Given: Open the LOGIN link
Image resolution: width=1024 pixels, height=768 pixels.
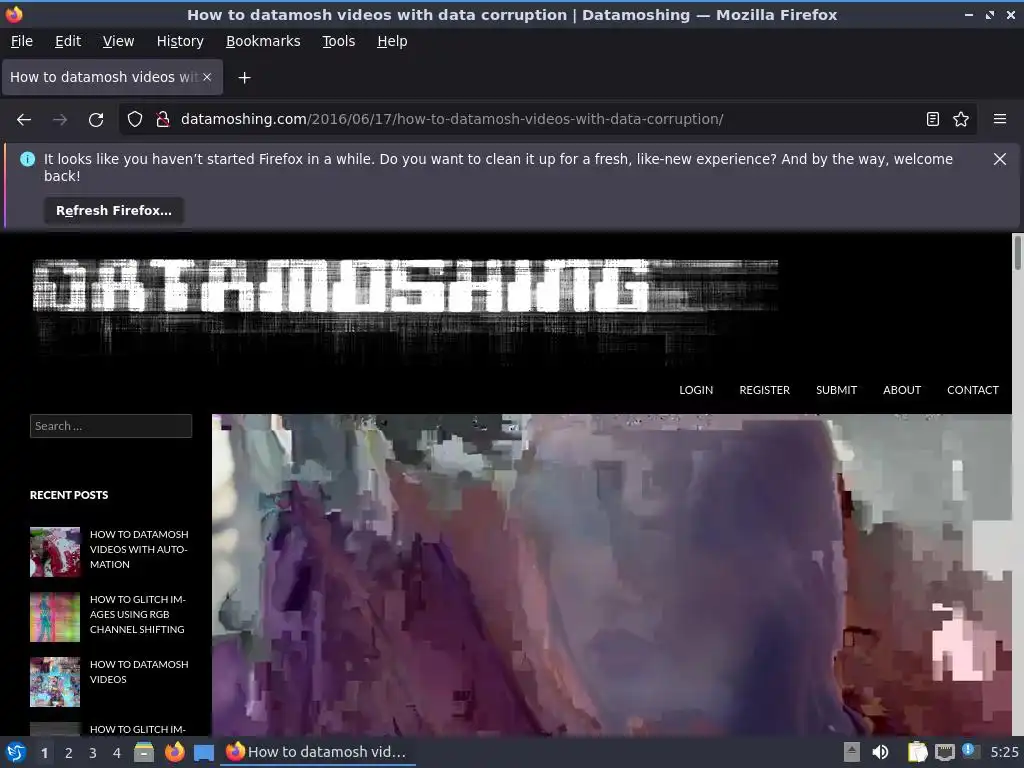Looking at the screenshot, I should 696,390.
